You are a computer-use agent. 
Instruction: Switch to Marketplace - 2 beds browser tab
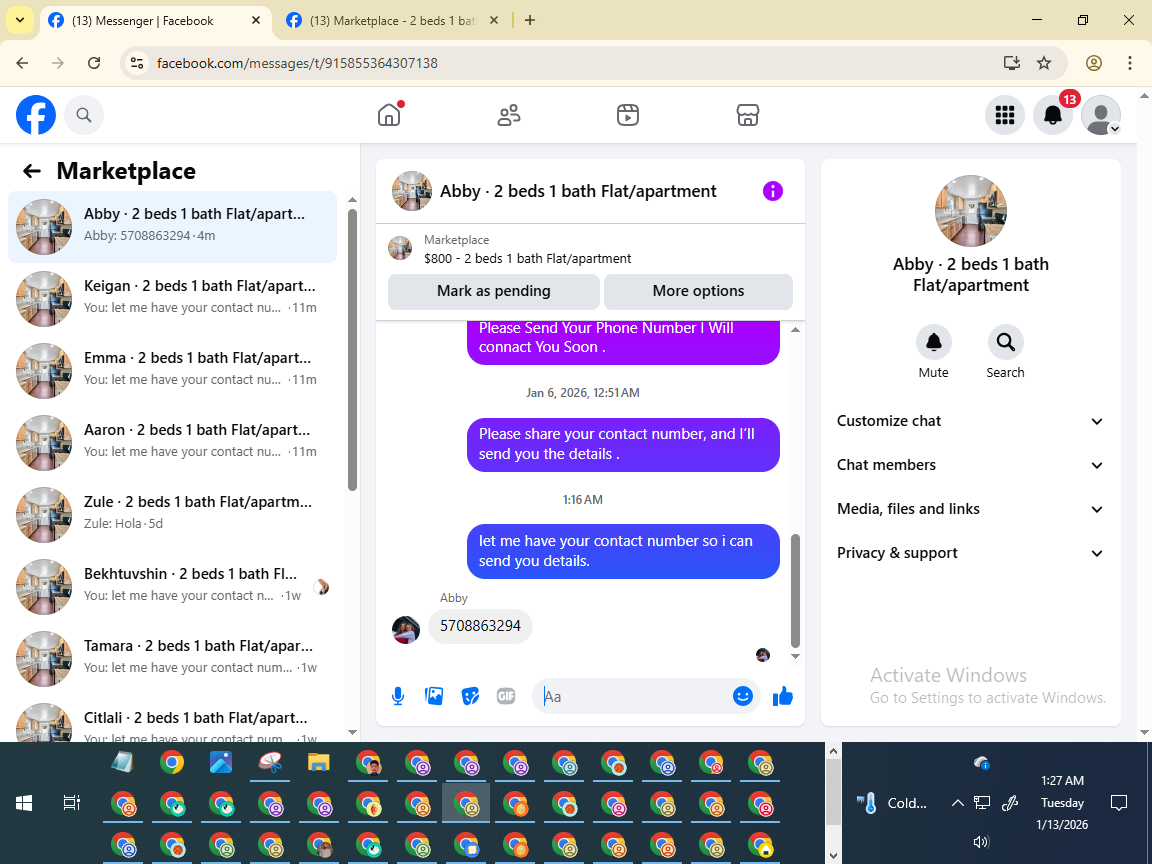tap(393, 21)
